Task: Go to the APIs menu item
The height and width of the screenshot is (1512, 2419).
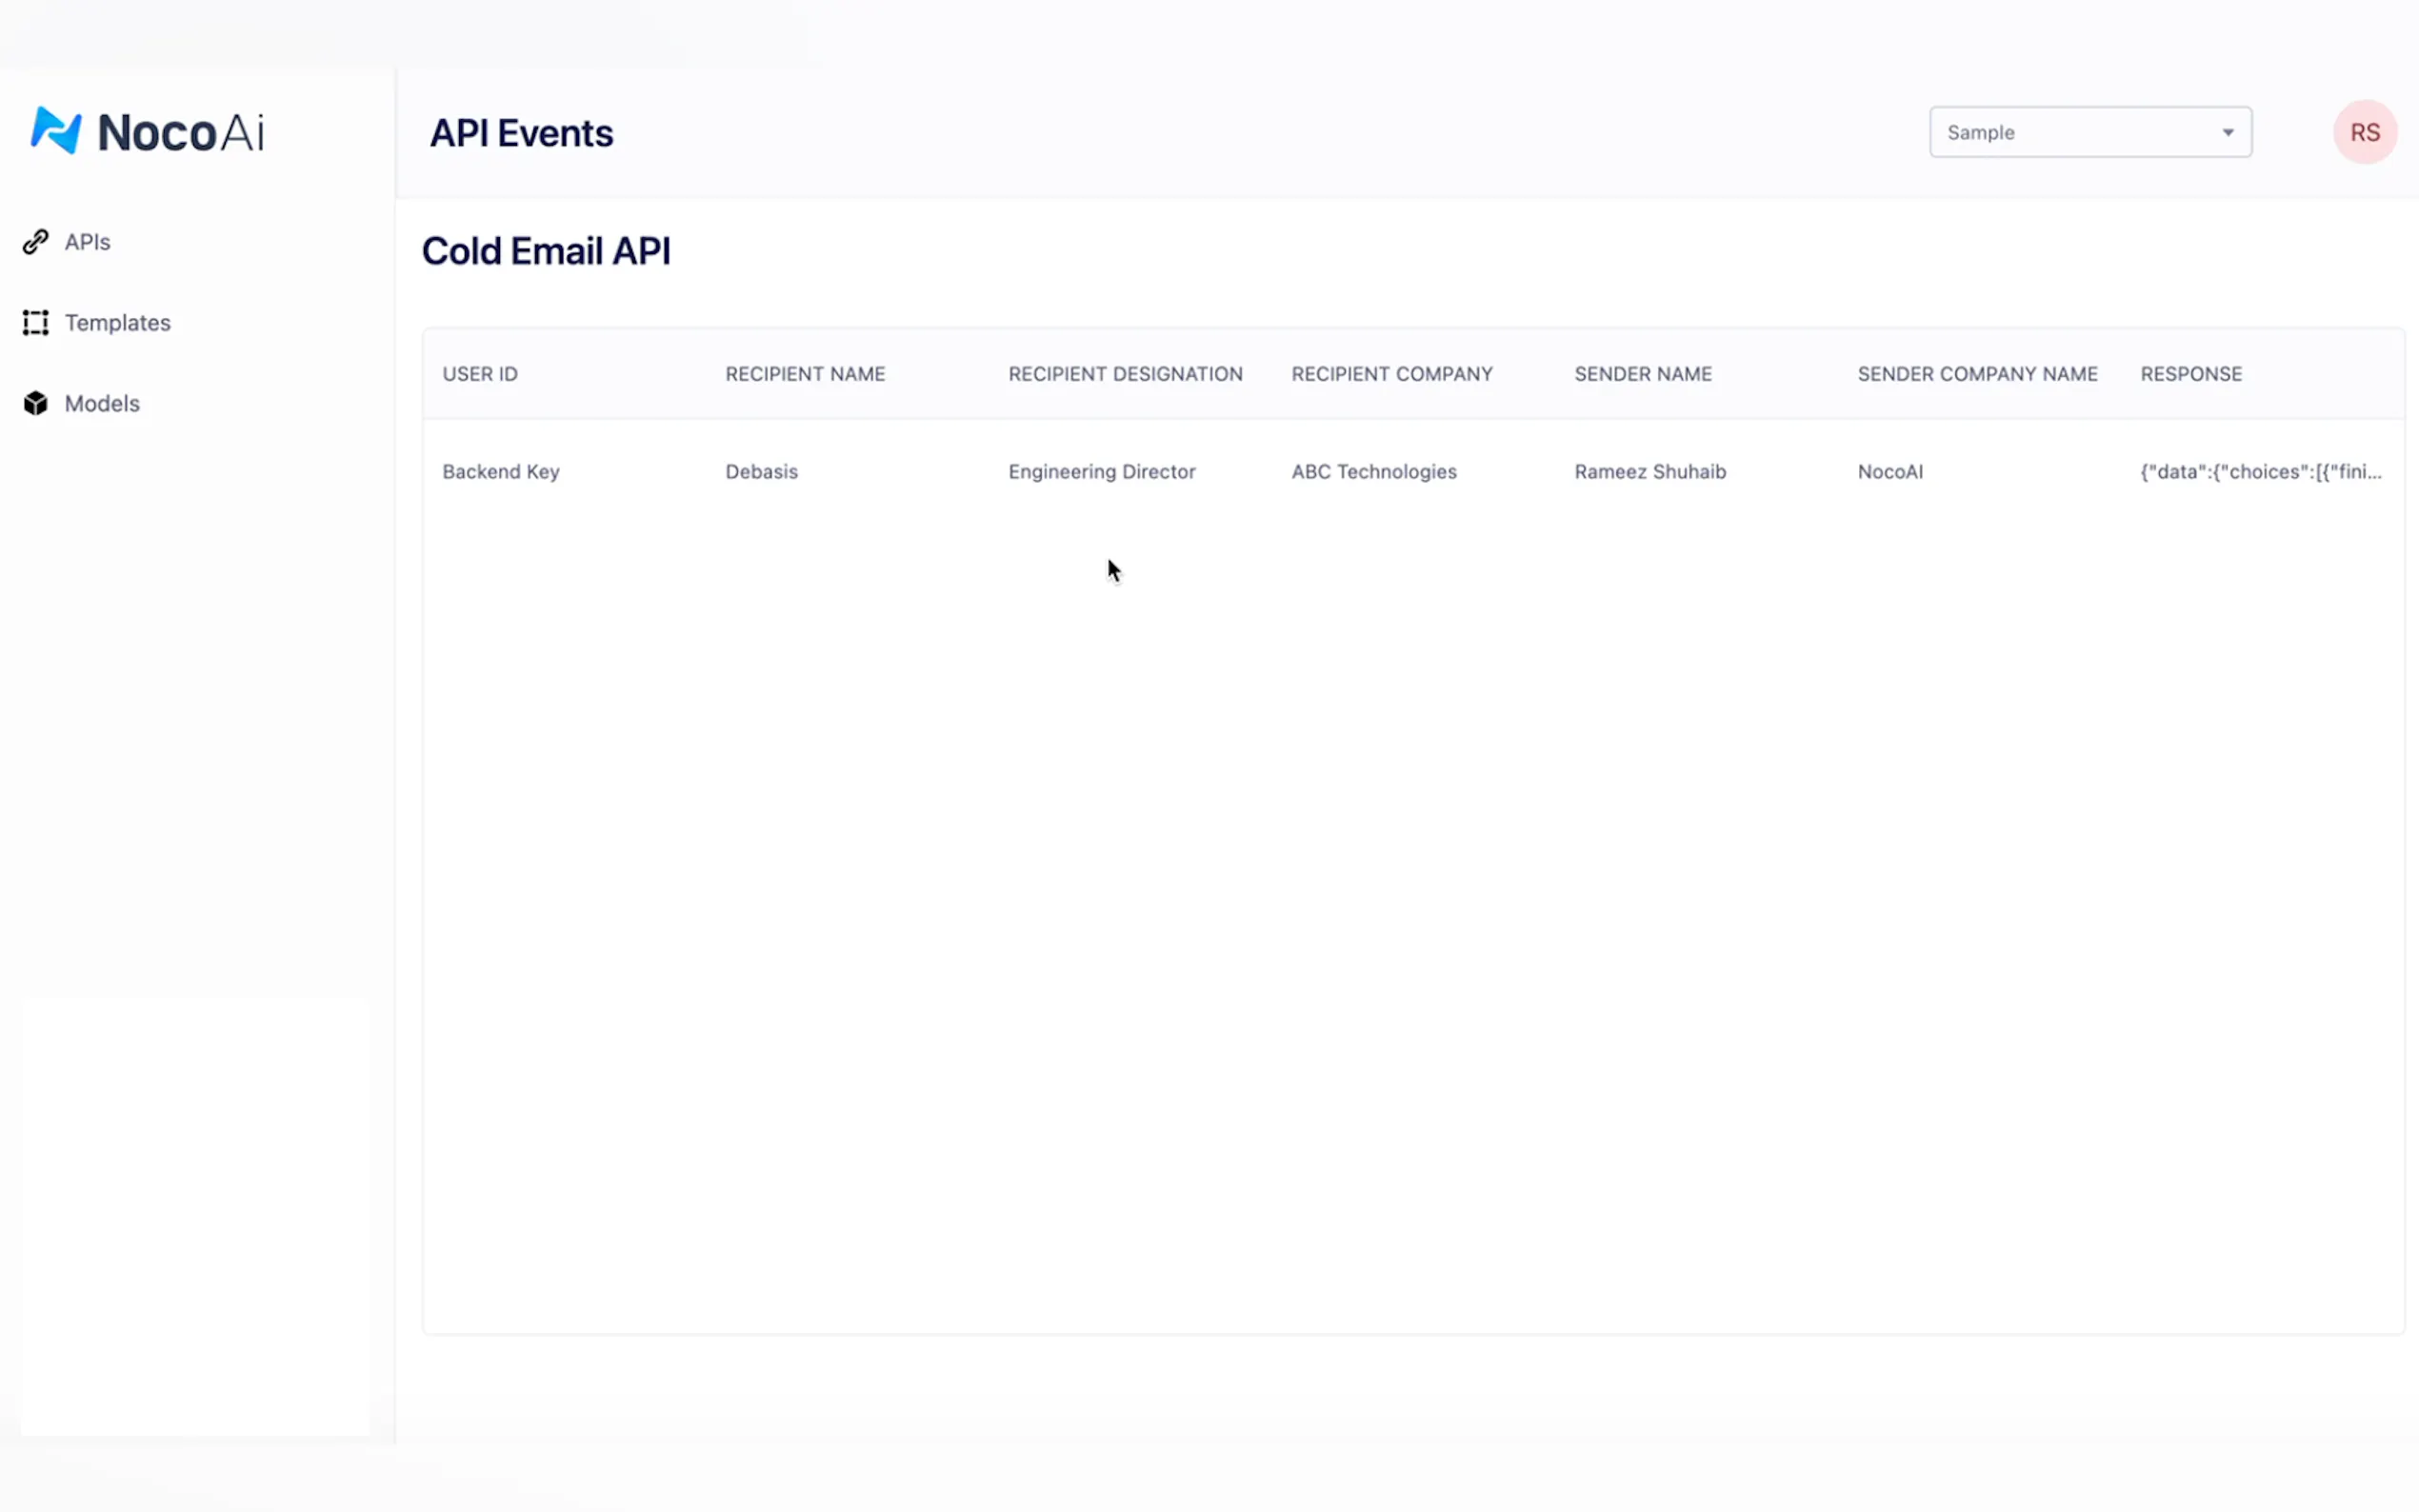Action: tap(88, 242)
